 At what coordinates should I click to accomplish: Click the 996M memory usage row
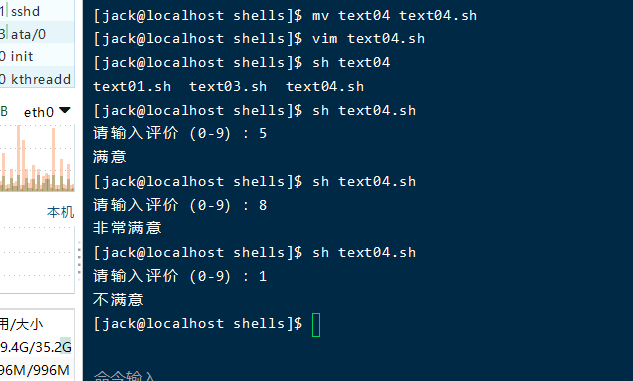(37, 369)
